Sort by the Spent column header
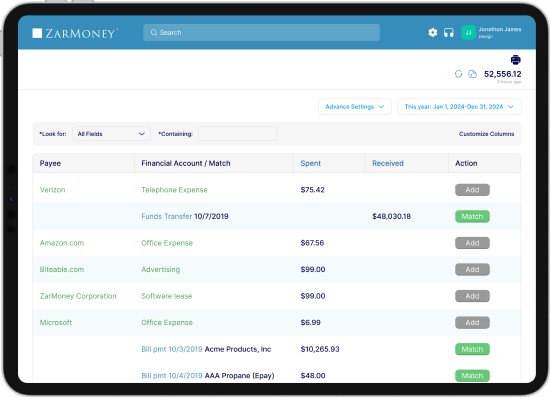 click(310, 163)
